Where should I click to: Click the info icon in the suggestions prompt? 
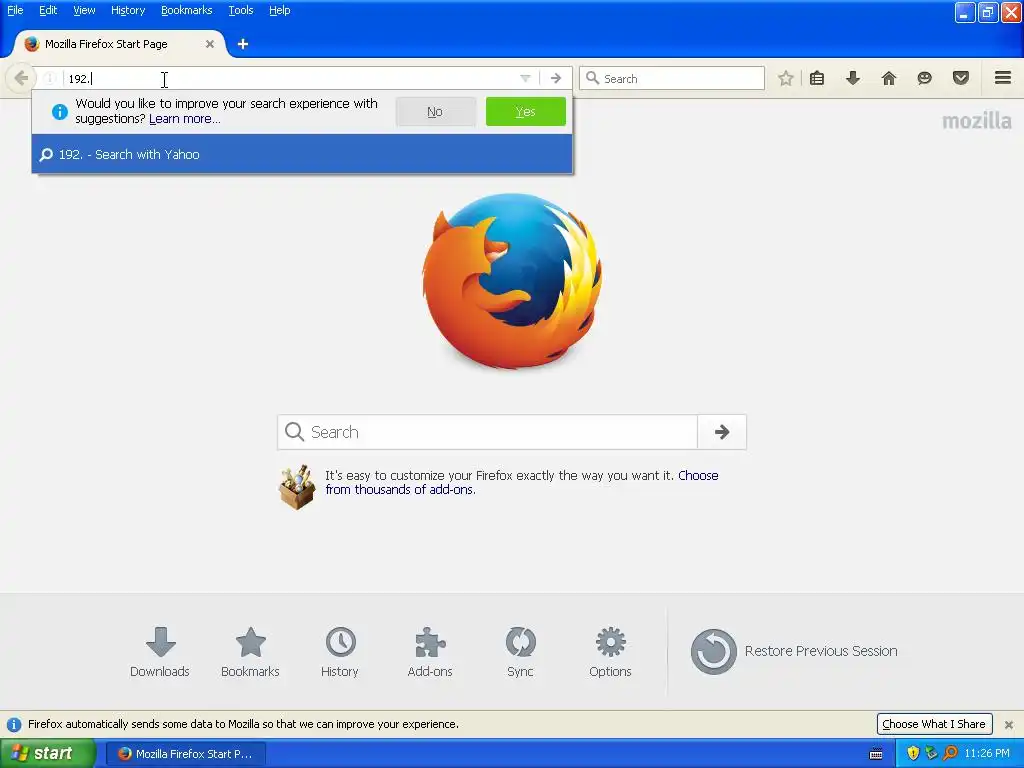(59, 112)
